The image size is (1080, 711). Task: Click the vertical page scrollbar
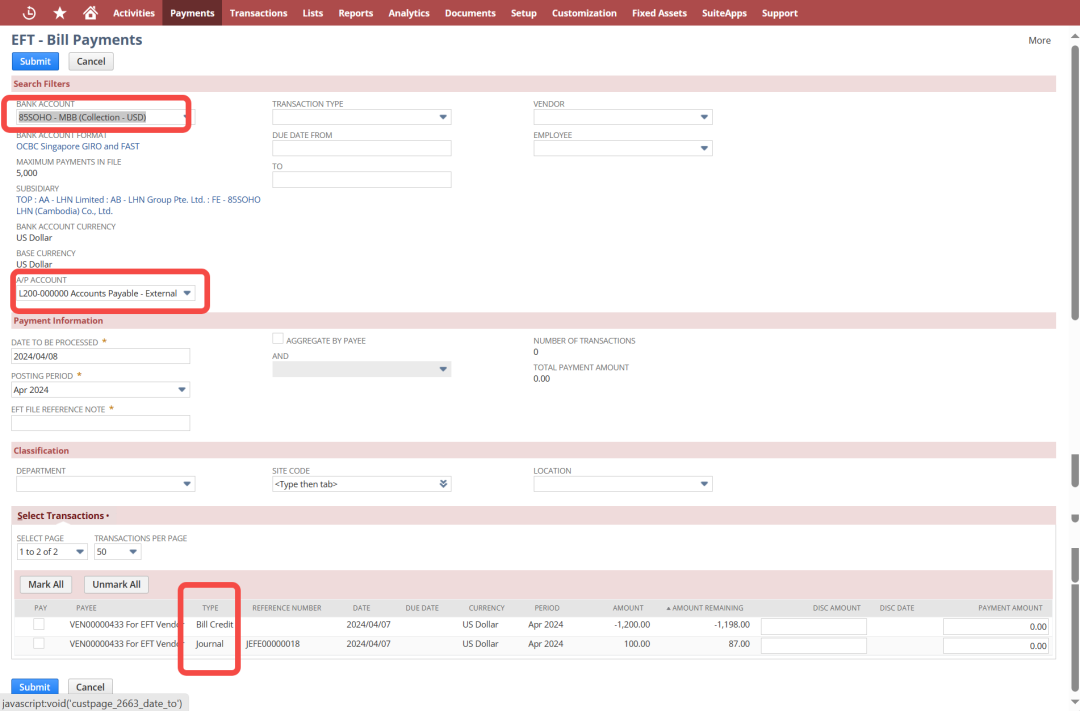click(x=1074, y=183)
